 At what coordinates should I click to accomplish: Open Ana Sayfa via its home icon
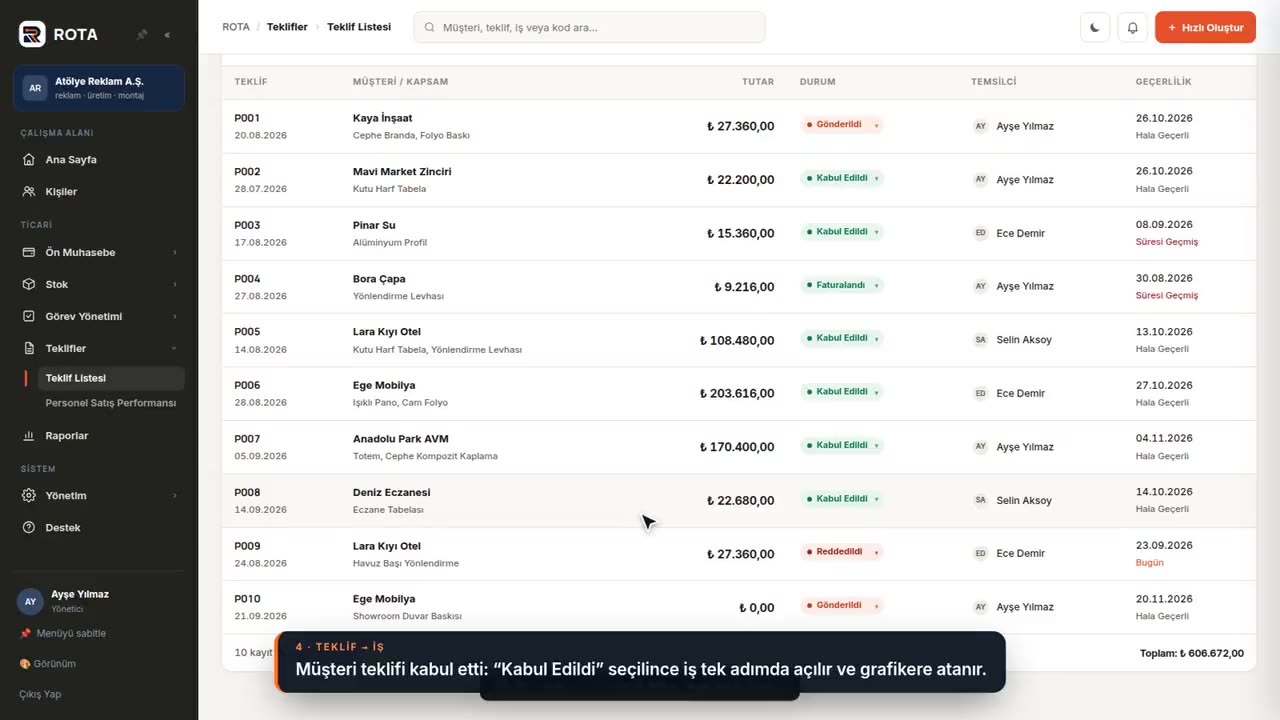pos(29,160)
